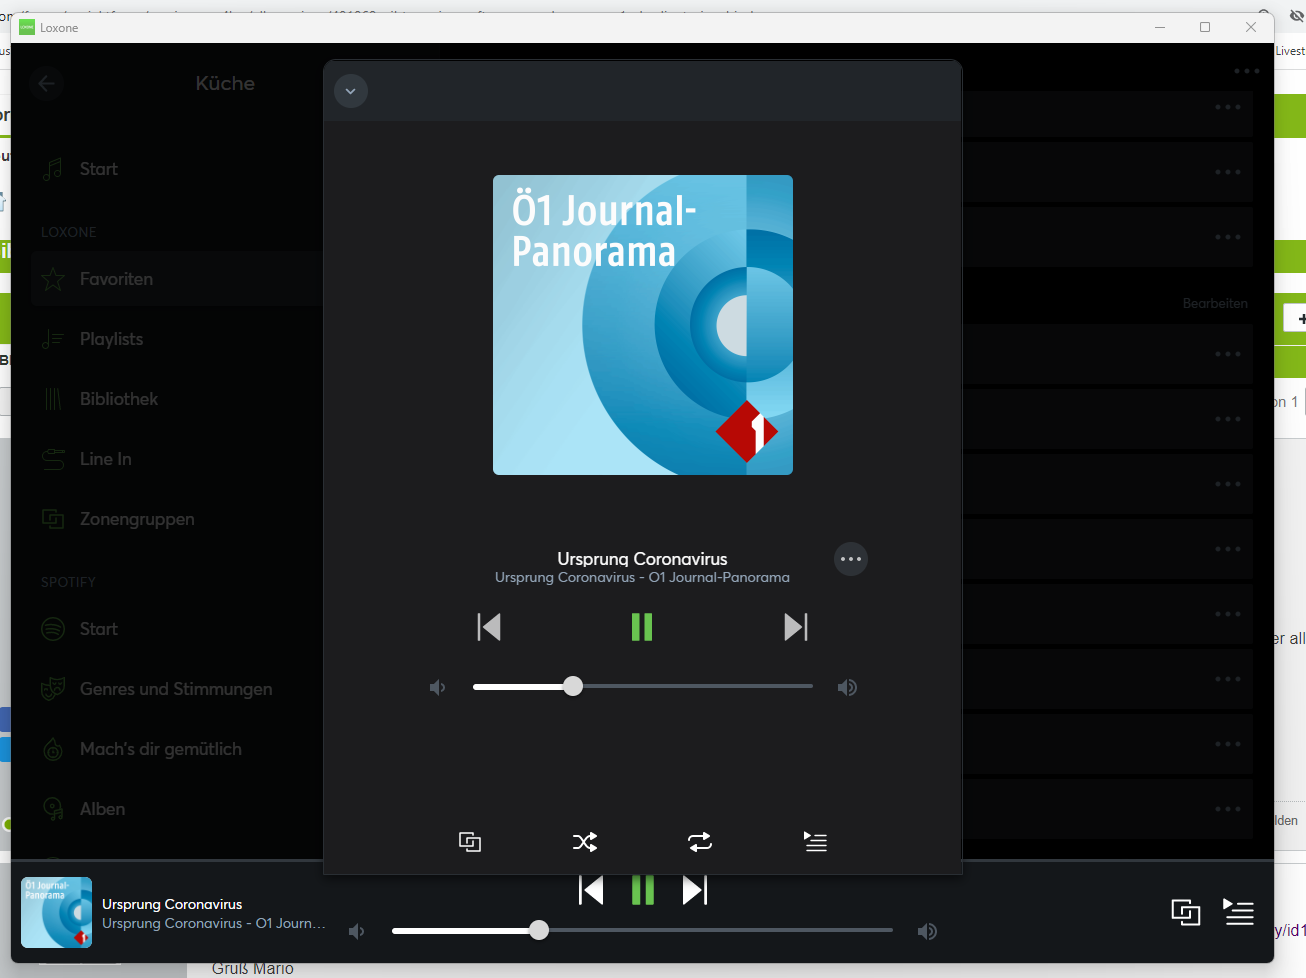Open the Bibliothek section
The height and width of the screenshot is (978, 1306).
coord(176,399)
